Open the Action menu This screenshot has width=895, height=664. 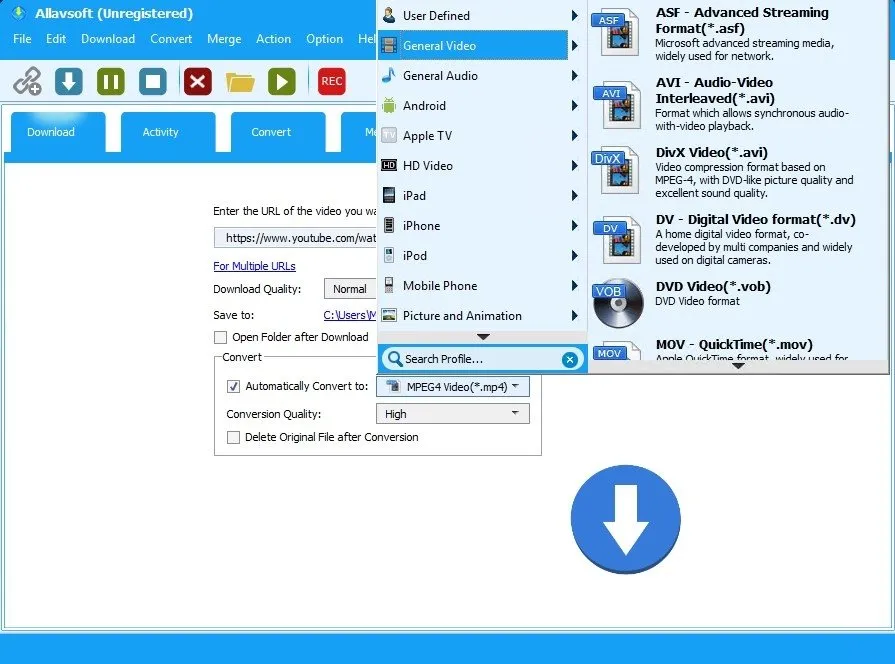tap(273, 39)
